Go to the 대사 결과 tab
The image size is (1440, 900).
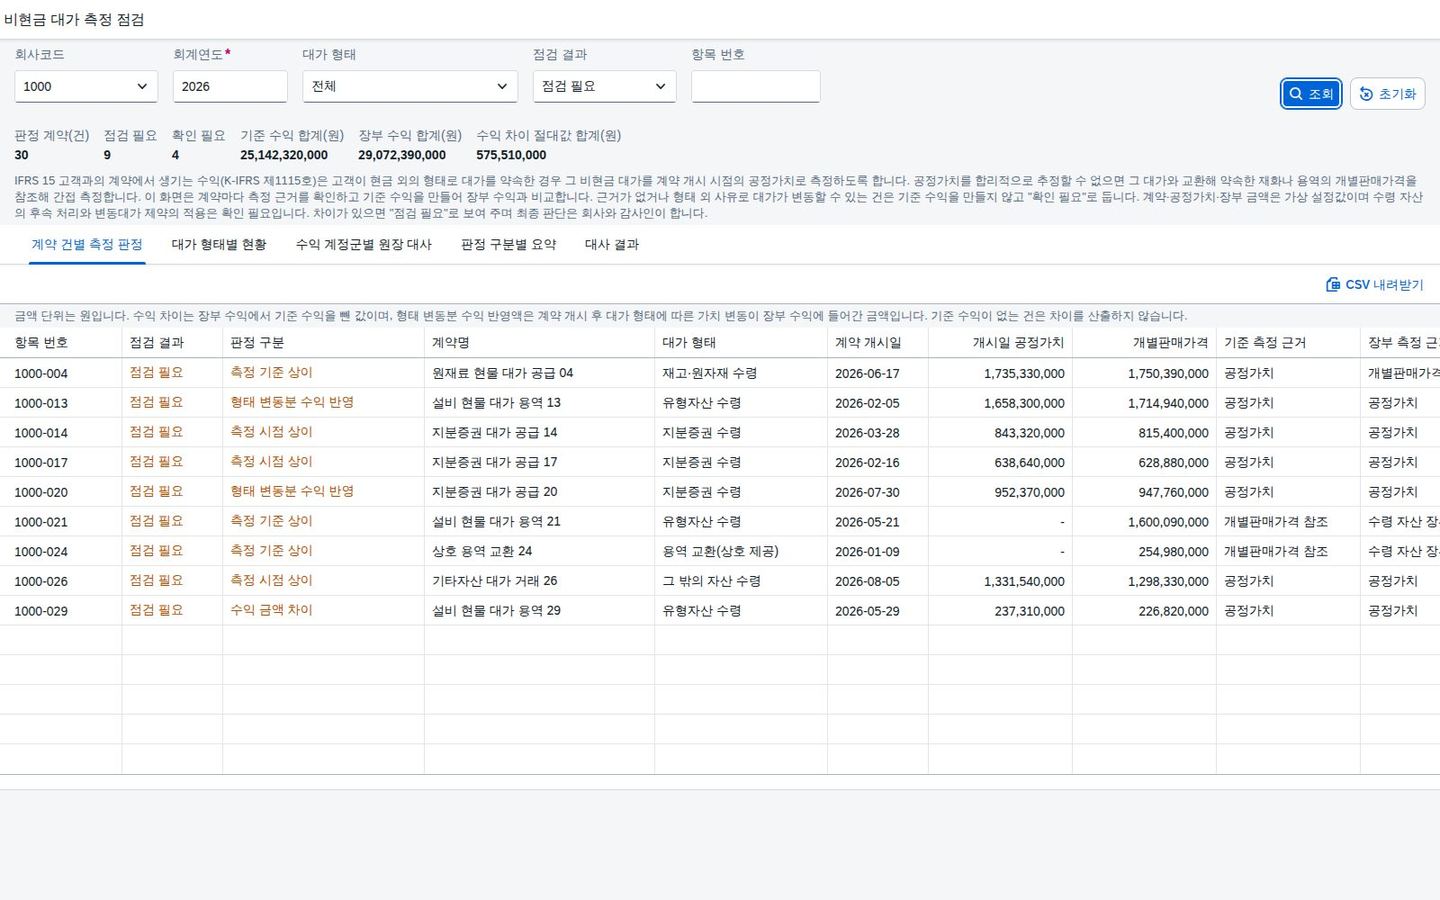click(x=612, y=244)
